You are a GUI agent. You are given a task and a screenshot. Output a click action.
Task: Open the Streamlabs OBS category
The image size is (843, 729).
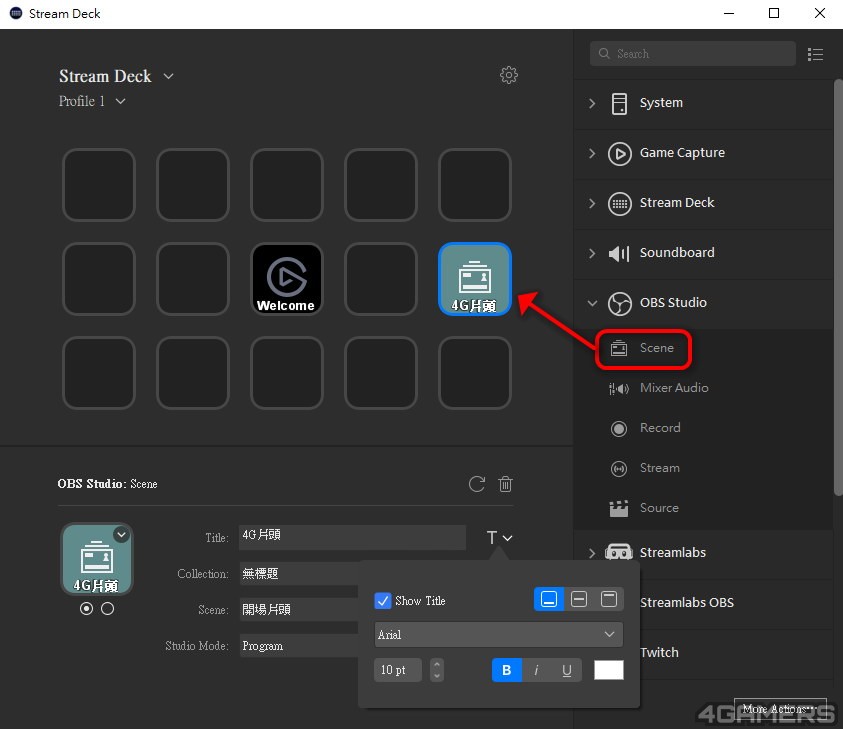click(x=687, y=603)
